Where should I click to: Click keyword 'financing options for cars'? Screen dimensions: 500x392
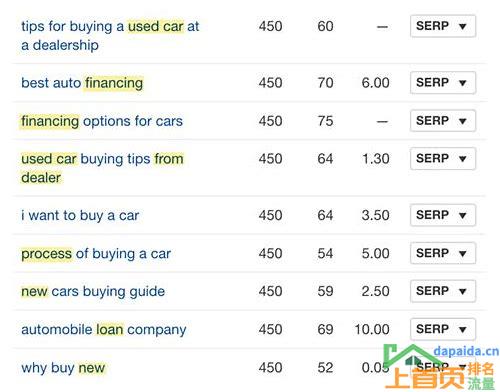[102, 121]
